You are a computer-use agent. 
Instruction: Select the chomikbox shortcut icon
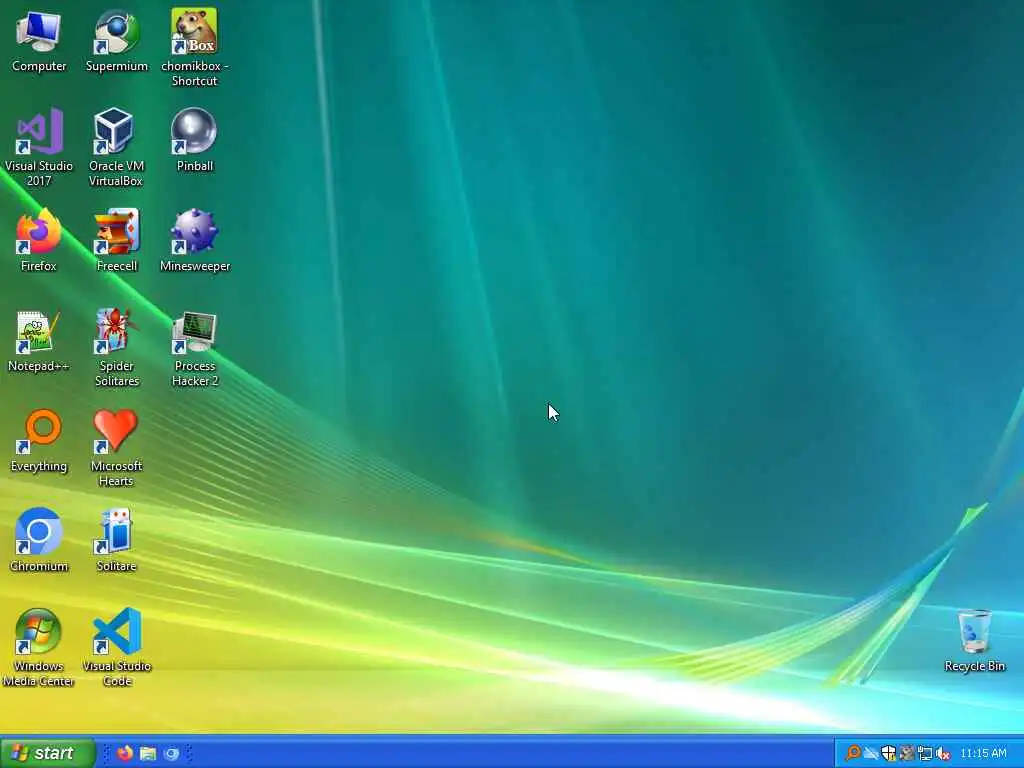[x=195, y=47]
